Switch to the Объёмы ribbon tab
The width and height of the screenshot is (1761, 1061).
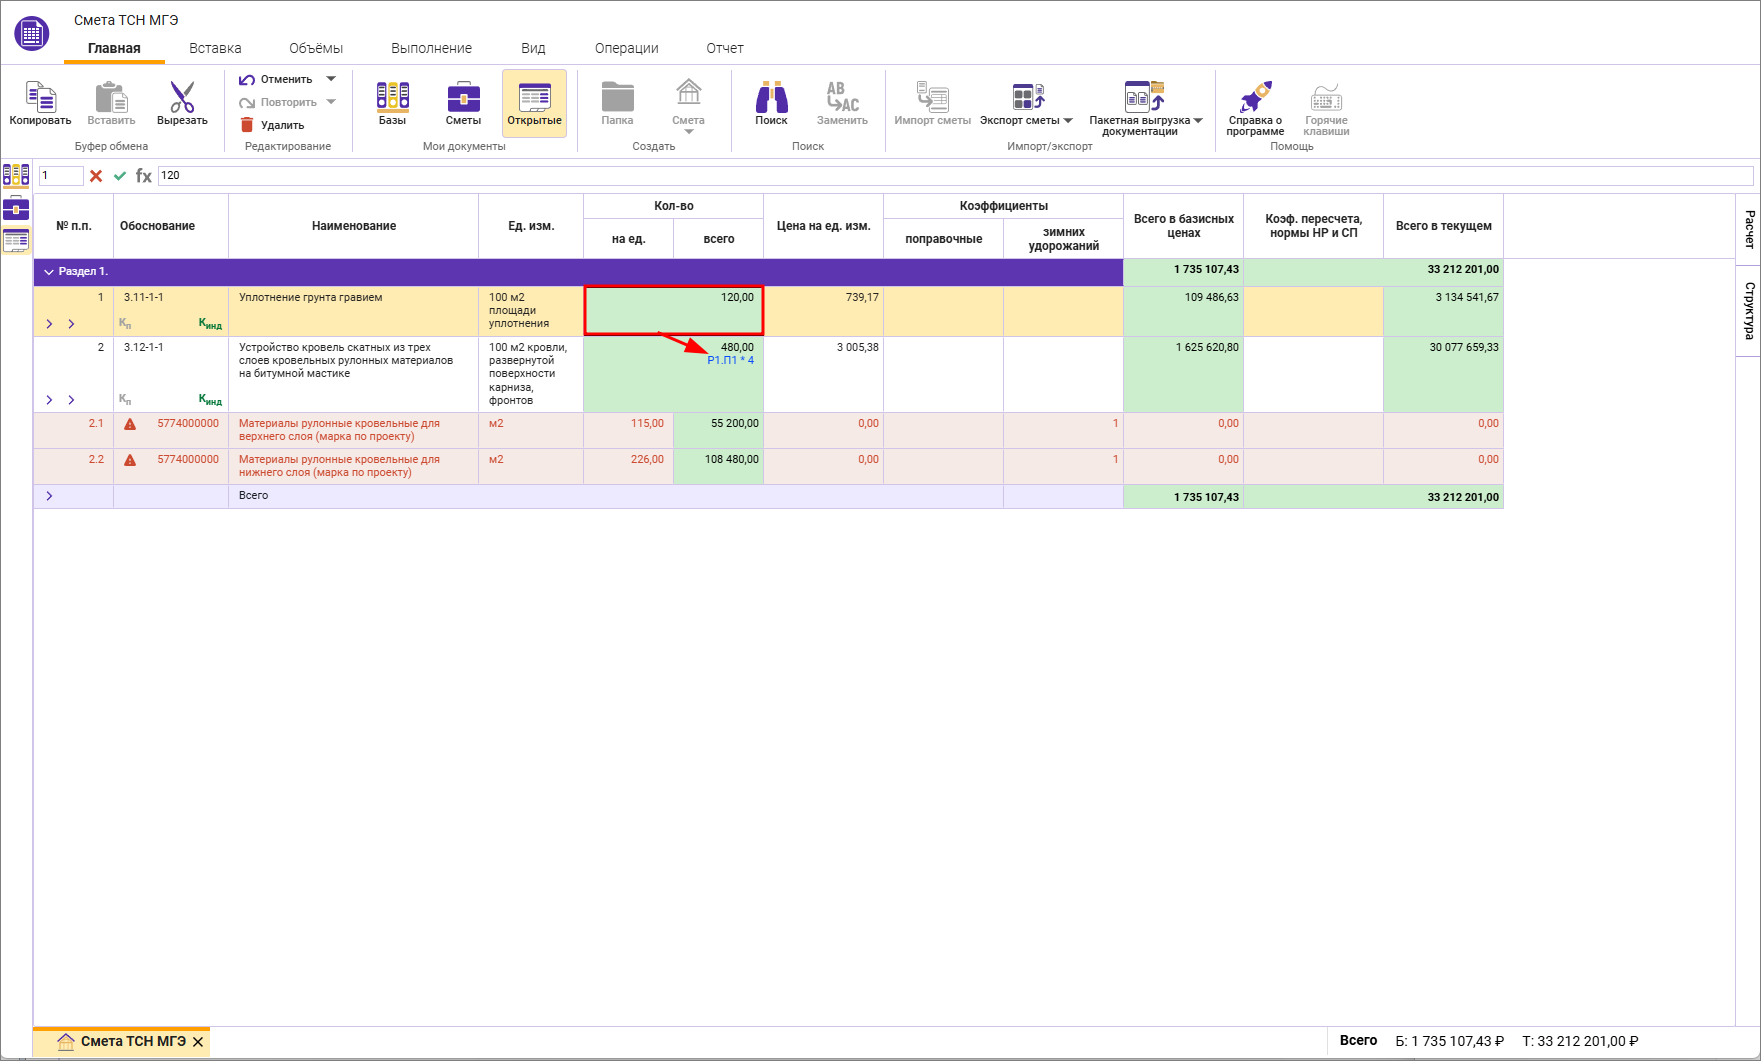(x=315, y=48)
